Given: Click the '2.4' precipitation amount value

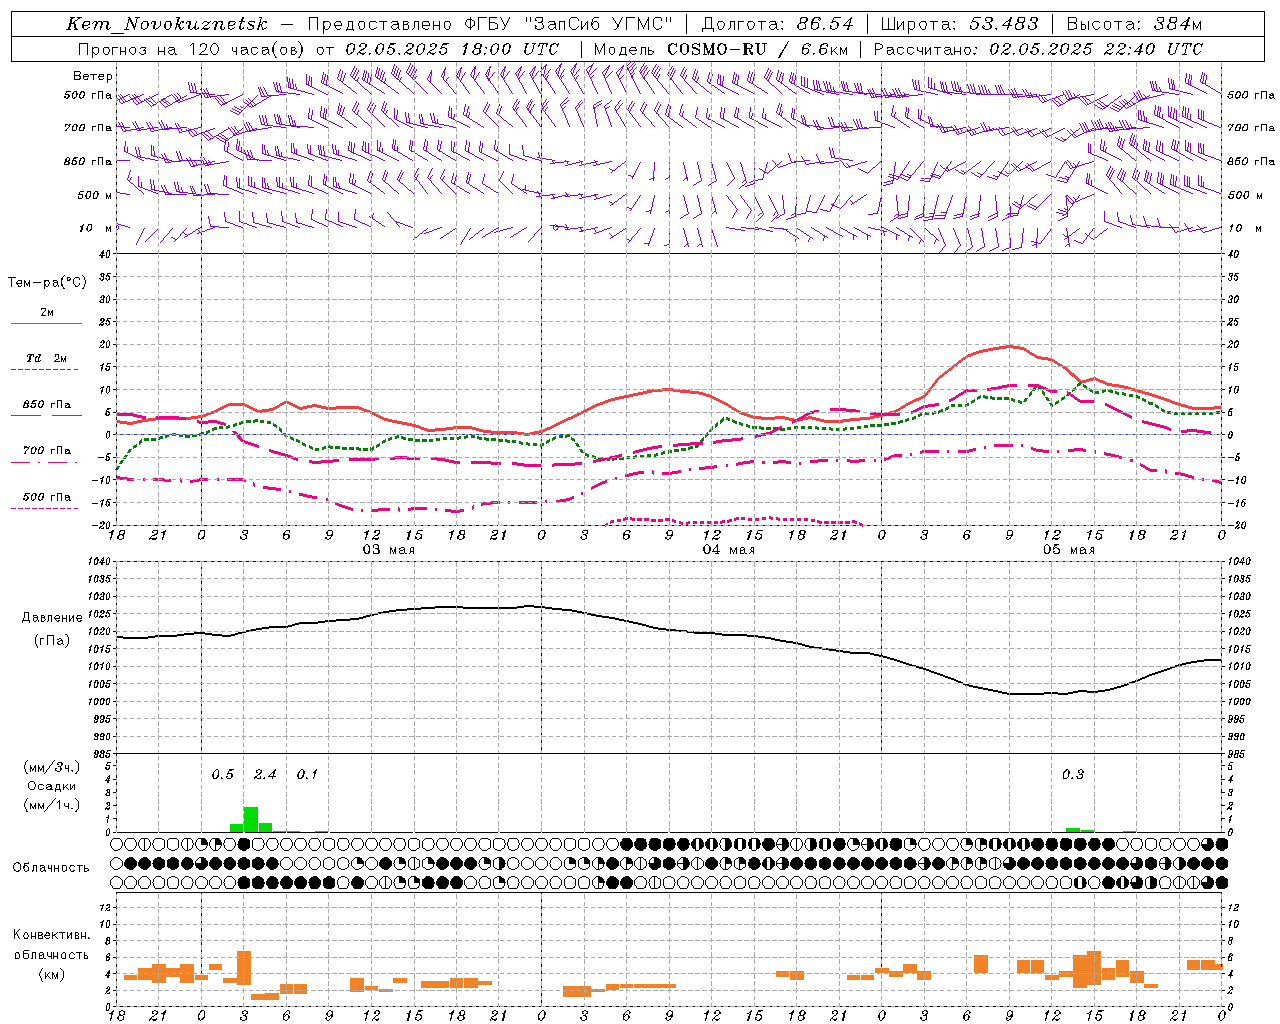Looking at the screenshot, I should coord(265,775).
